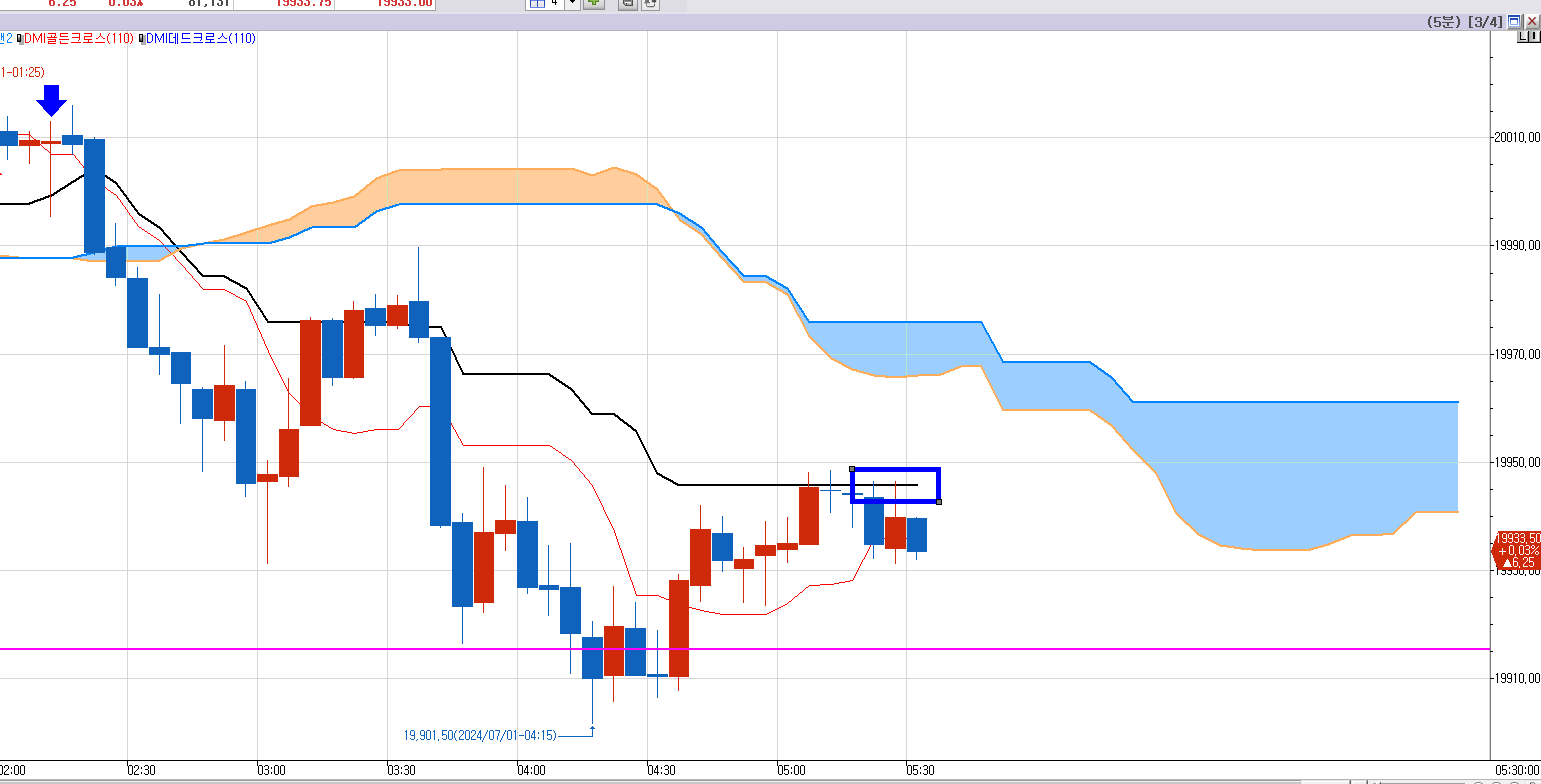Select the DMI데드크로스(110) indicator label
The width and height of the screenshot is (1541, 784).
point(201,38)
